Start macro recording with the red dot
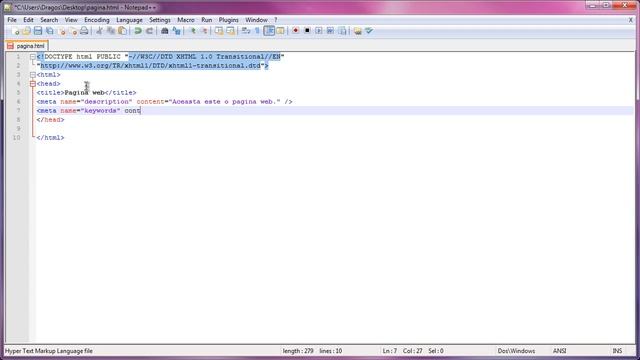Viewport: 640px width, 360px height. pos(296,31)
